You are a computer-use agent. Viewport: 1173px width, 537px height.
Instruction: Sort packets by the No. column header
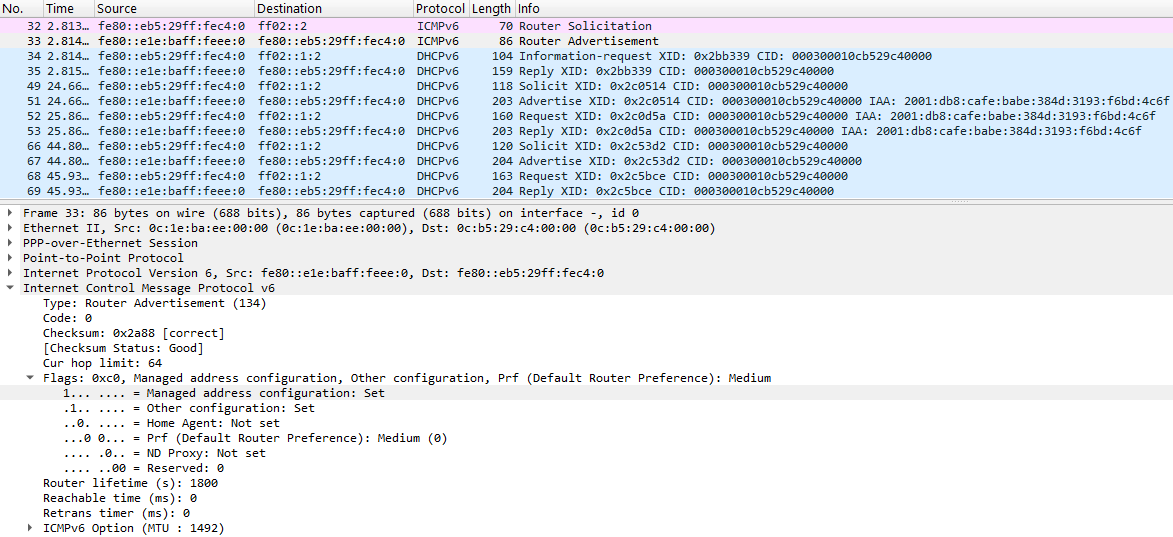(22, 9)
